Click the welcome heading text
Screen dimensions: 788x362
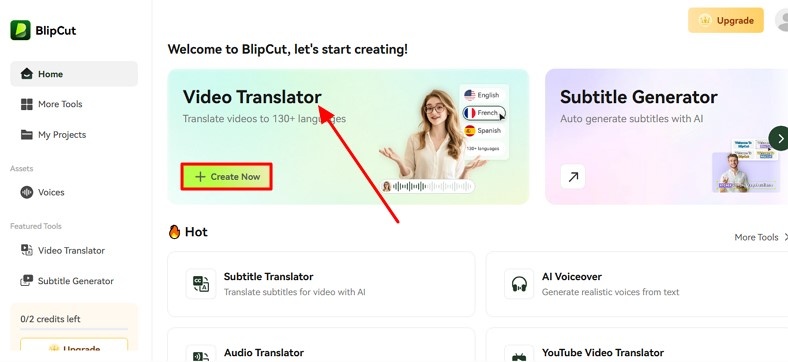tap(288, 49)
